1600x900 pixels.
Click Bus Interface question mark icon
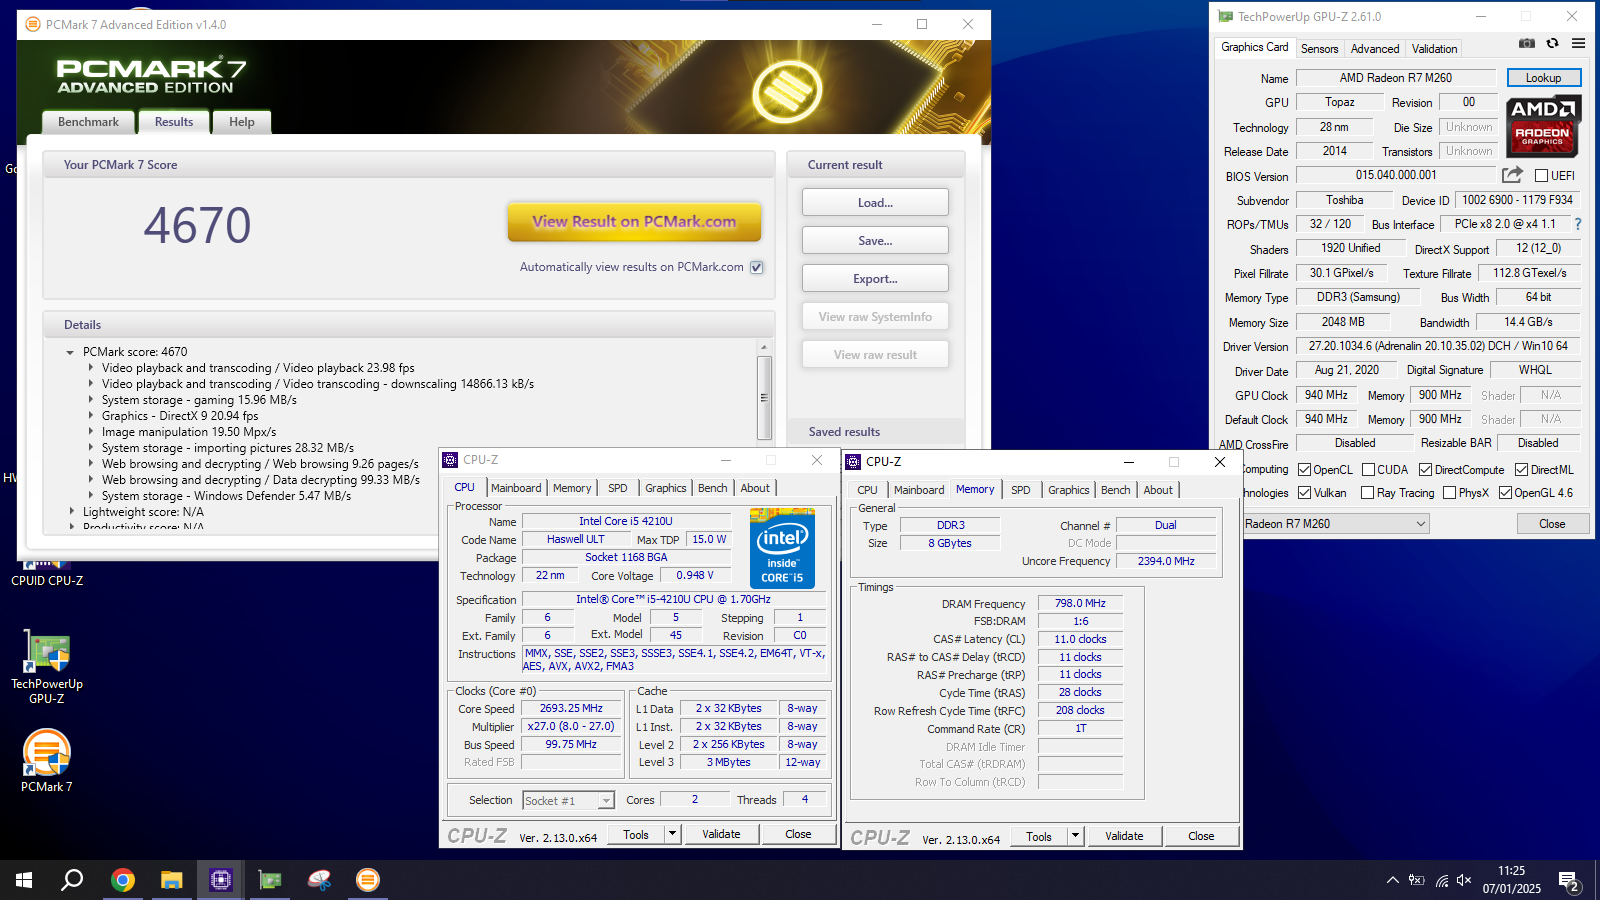point(1578,224)
